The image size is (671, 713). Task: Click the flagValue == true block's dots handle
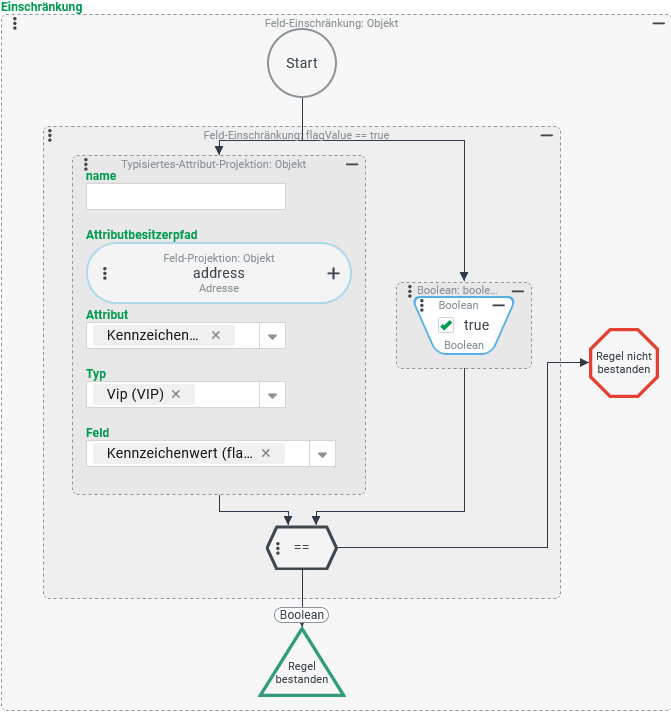coord(50,135)
